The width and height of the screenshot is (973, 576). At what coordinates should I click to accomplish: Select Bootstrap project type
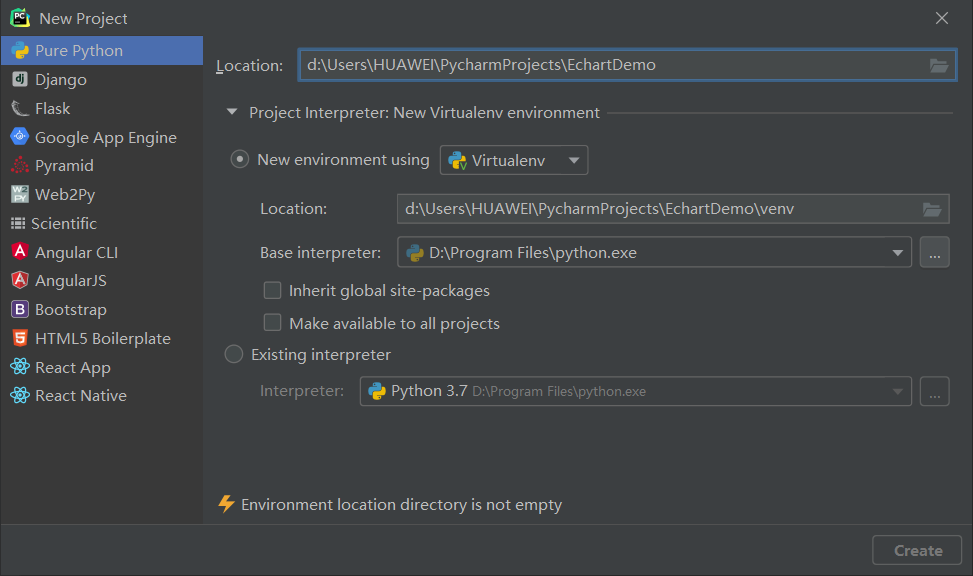[102, 310]
